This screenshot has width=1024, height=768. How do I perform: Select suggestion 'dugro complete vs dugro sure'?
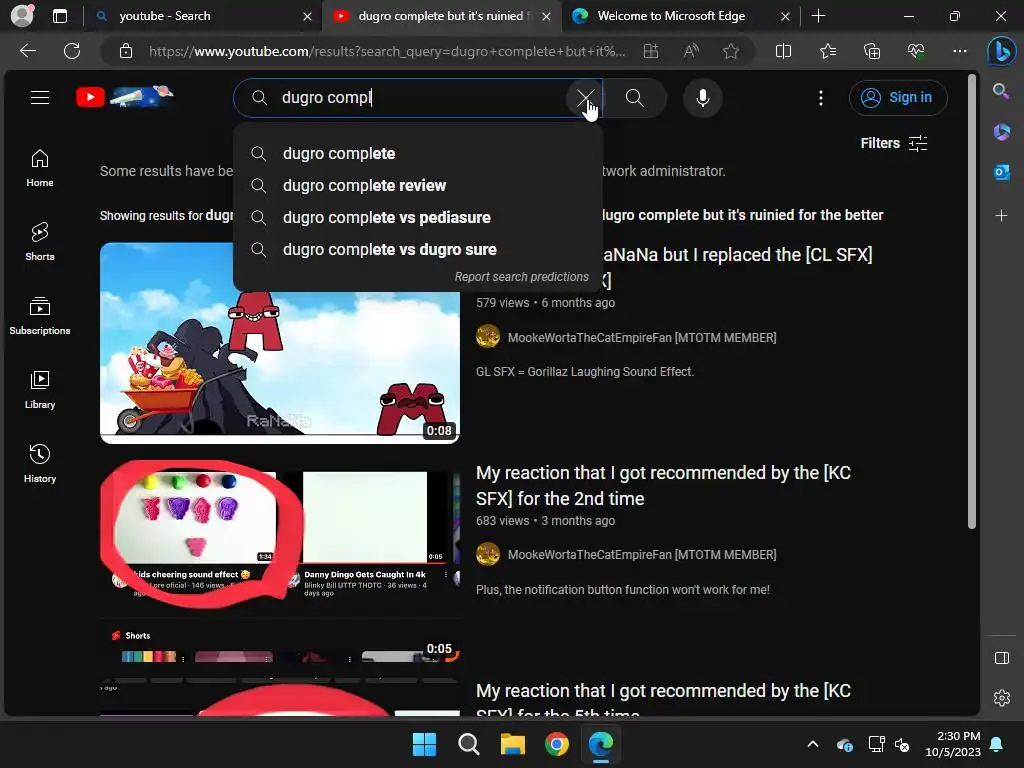click(417, 249)
